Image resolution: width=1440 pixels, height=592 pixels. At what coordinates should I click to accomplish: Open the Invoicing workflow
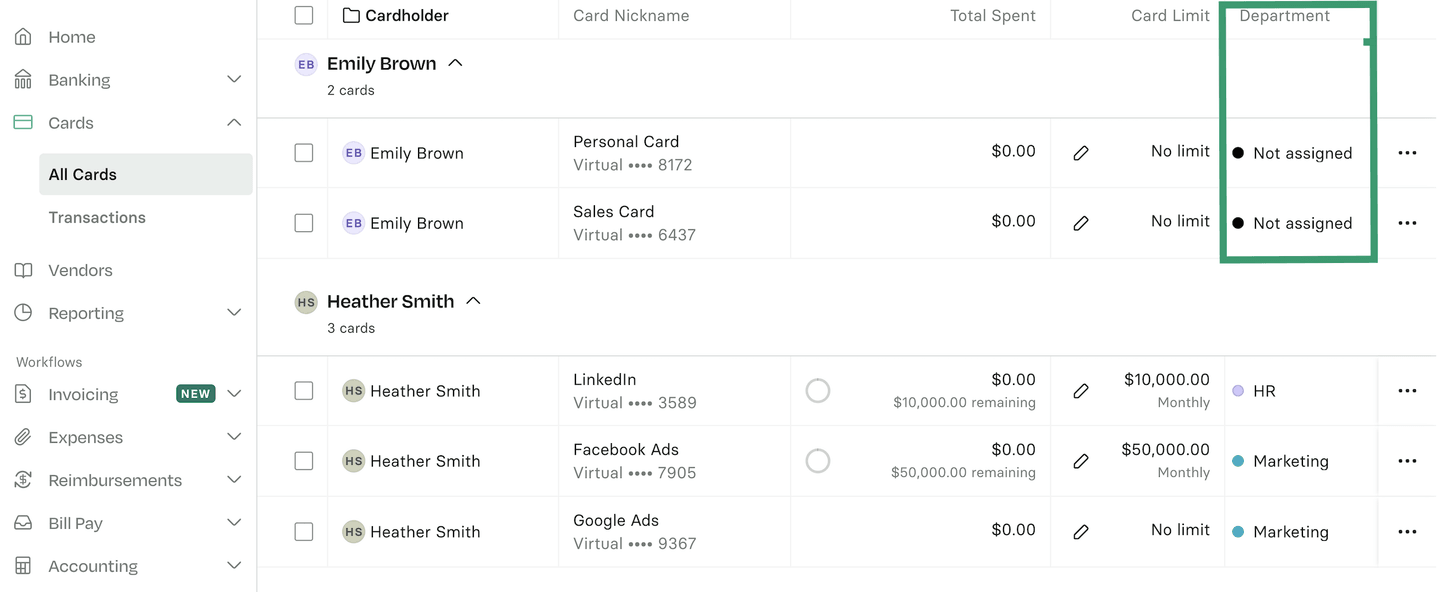tap(83, 394)
